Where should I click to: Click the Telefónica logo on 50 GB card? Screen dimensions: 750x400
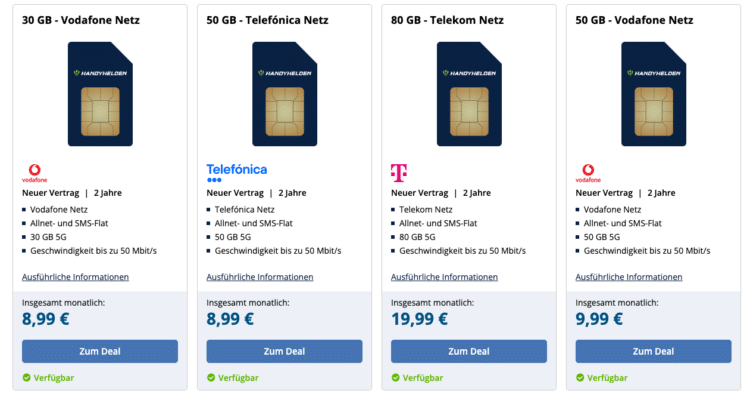click(237, 173)
